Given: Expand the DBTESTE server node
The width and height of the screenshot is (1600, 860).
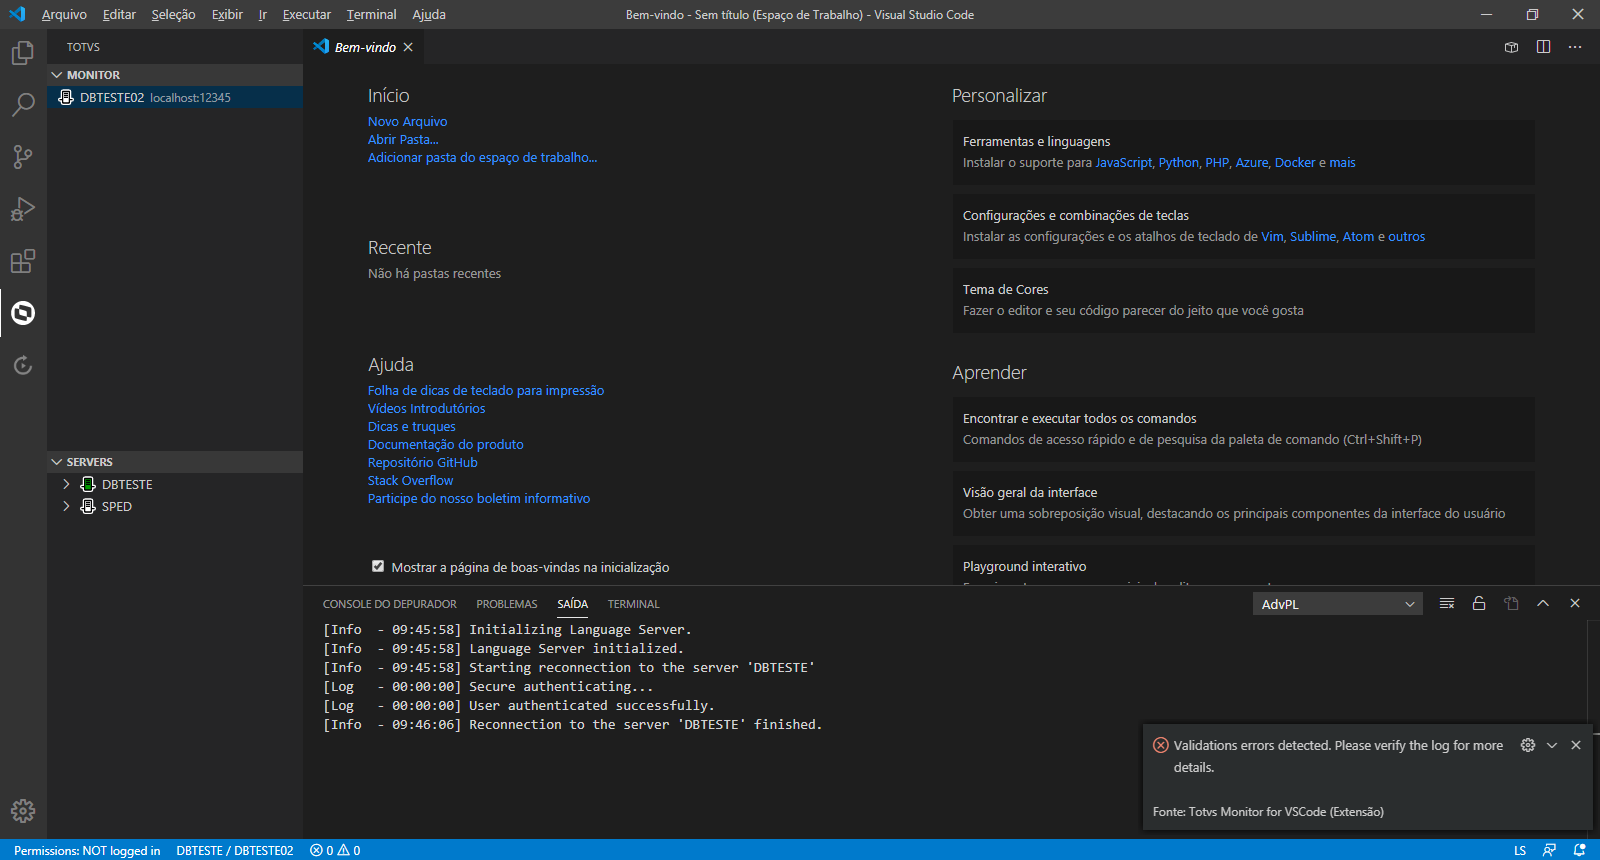Looking at the screenshot, I should click(x=66, y=484).
